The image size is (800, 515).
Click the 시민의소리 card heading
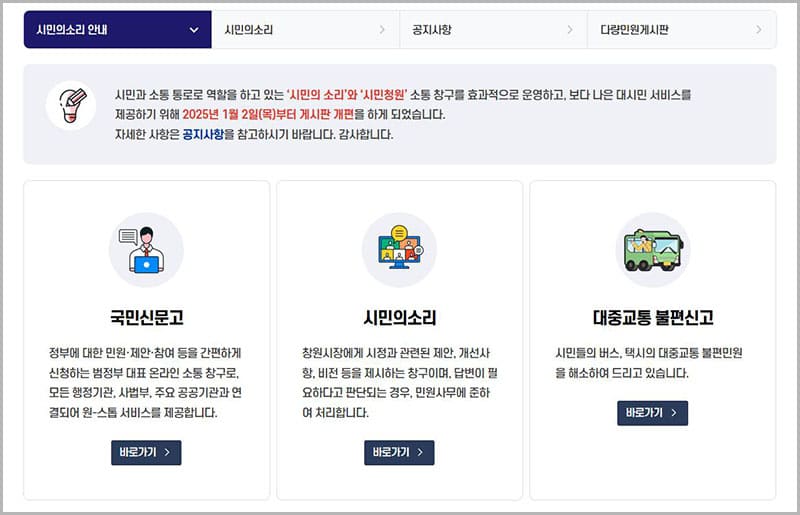pyautogui.click(x=399, y=317)
